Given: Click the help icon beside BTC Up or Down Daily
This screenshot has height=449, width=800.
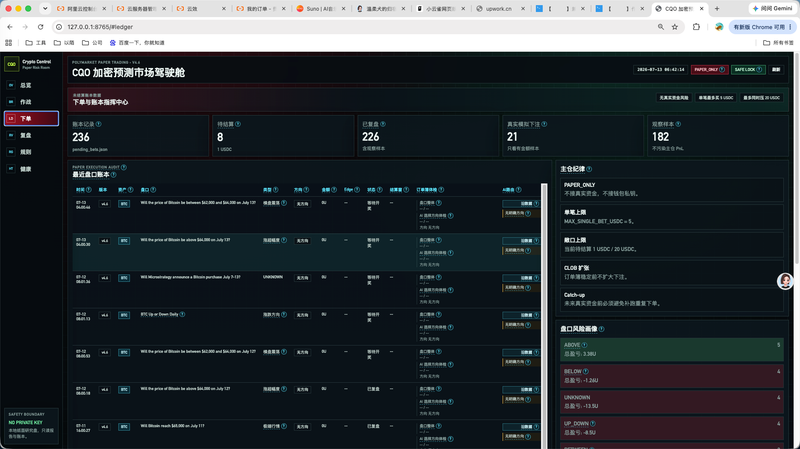Looking at the screenshot, I should (183, 314).
